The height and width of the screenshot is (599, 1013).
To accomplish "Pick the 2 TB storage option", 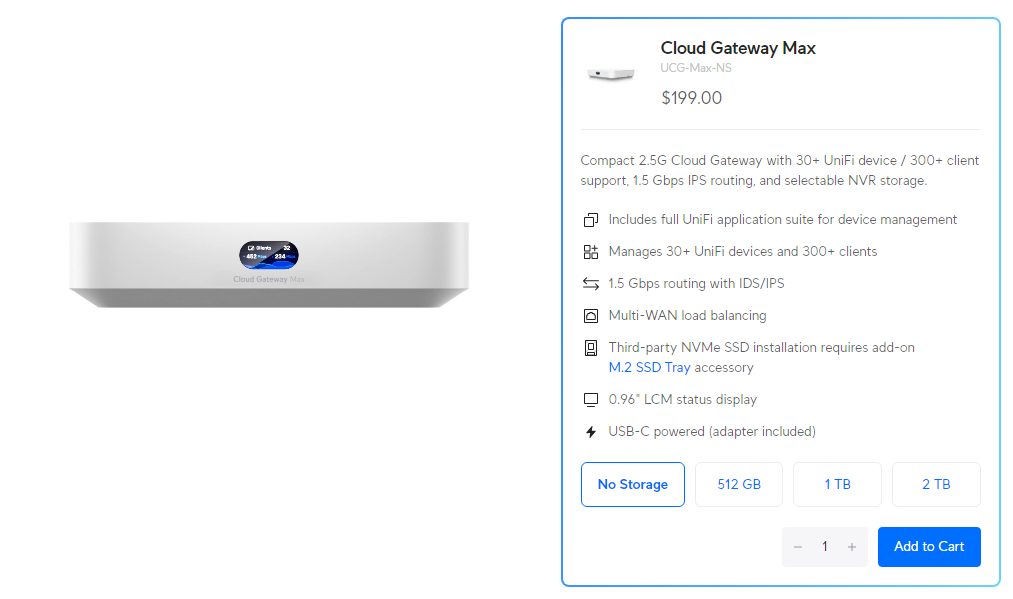I will click(x=936, y=484).
